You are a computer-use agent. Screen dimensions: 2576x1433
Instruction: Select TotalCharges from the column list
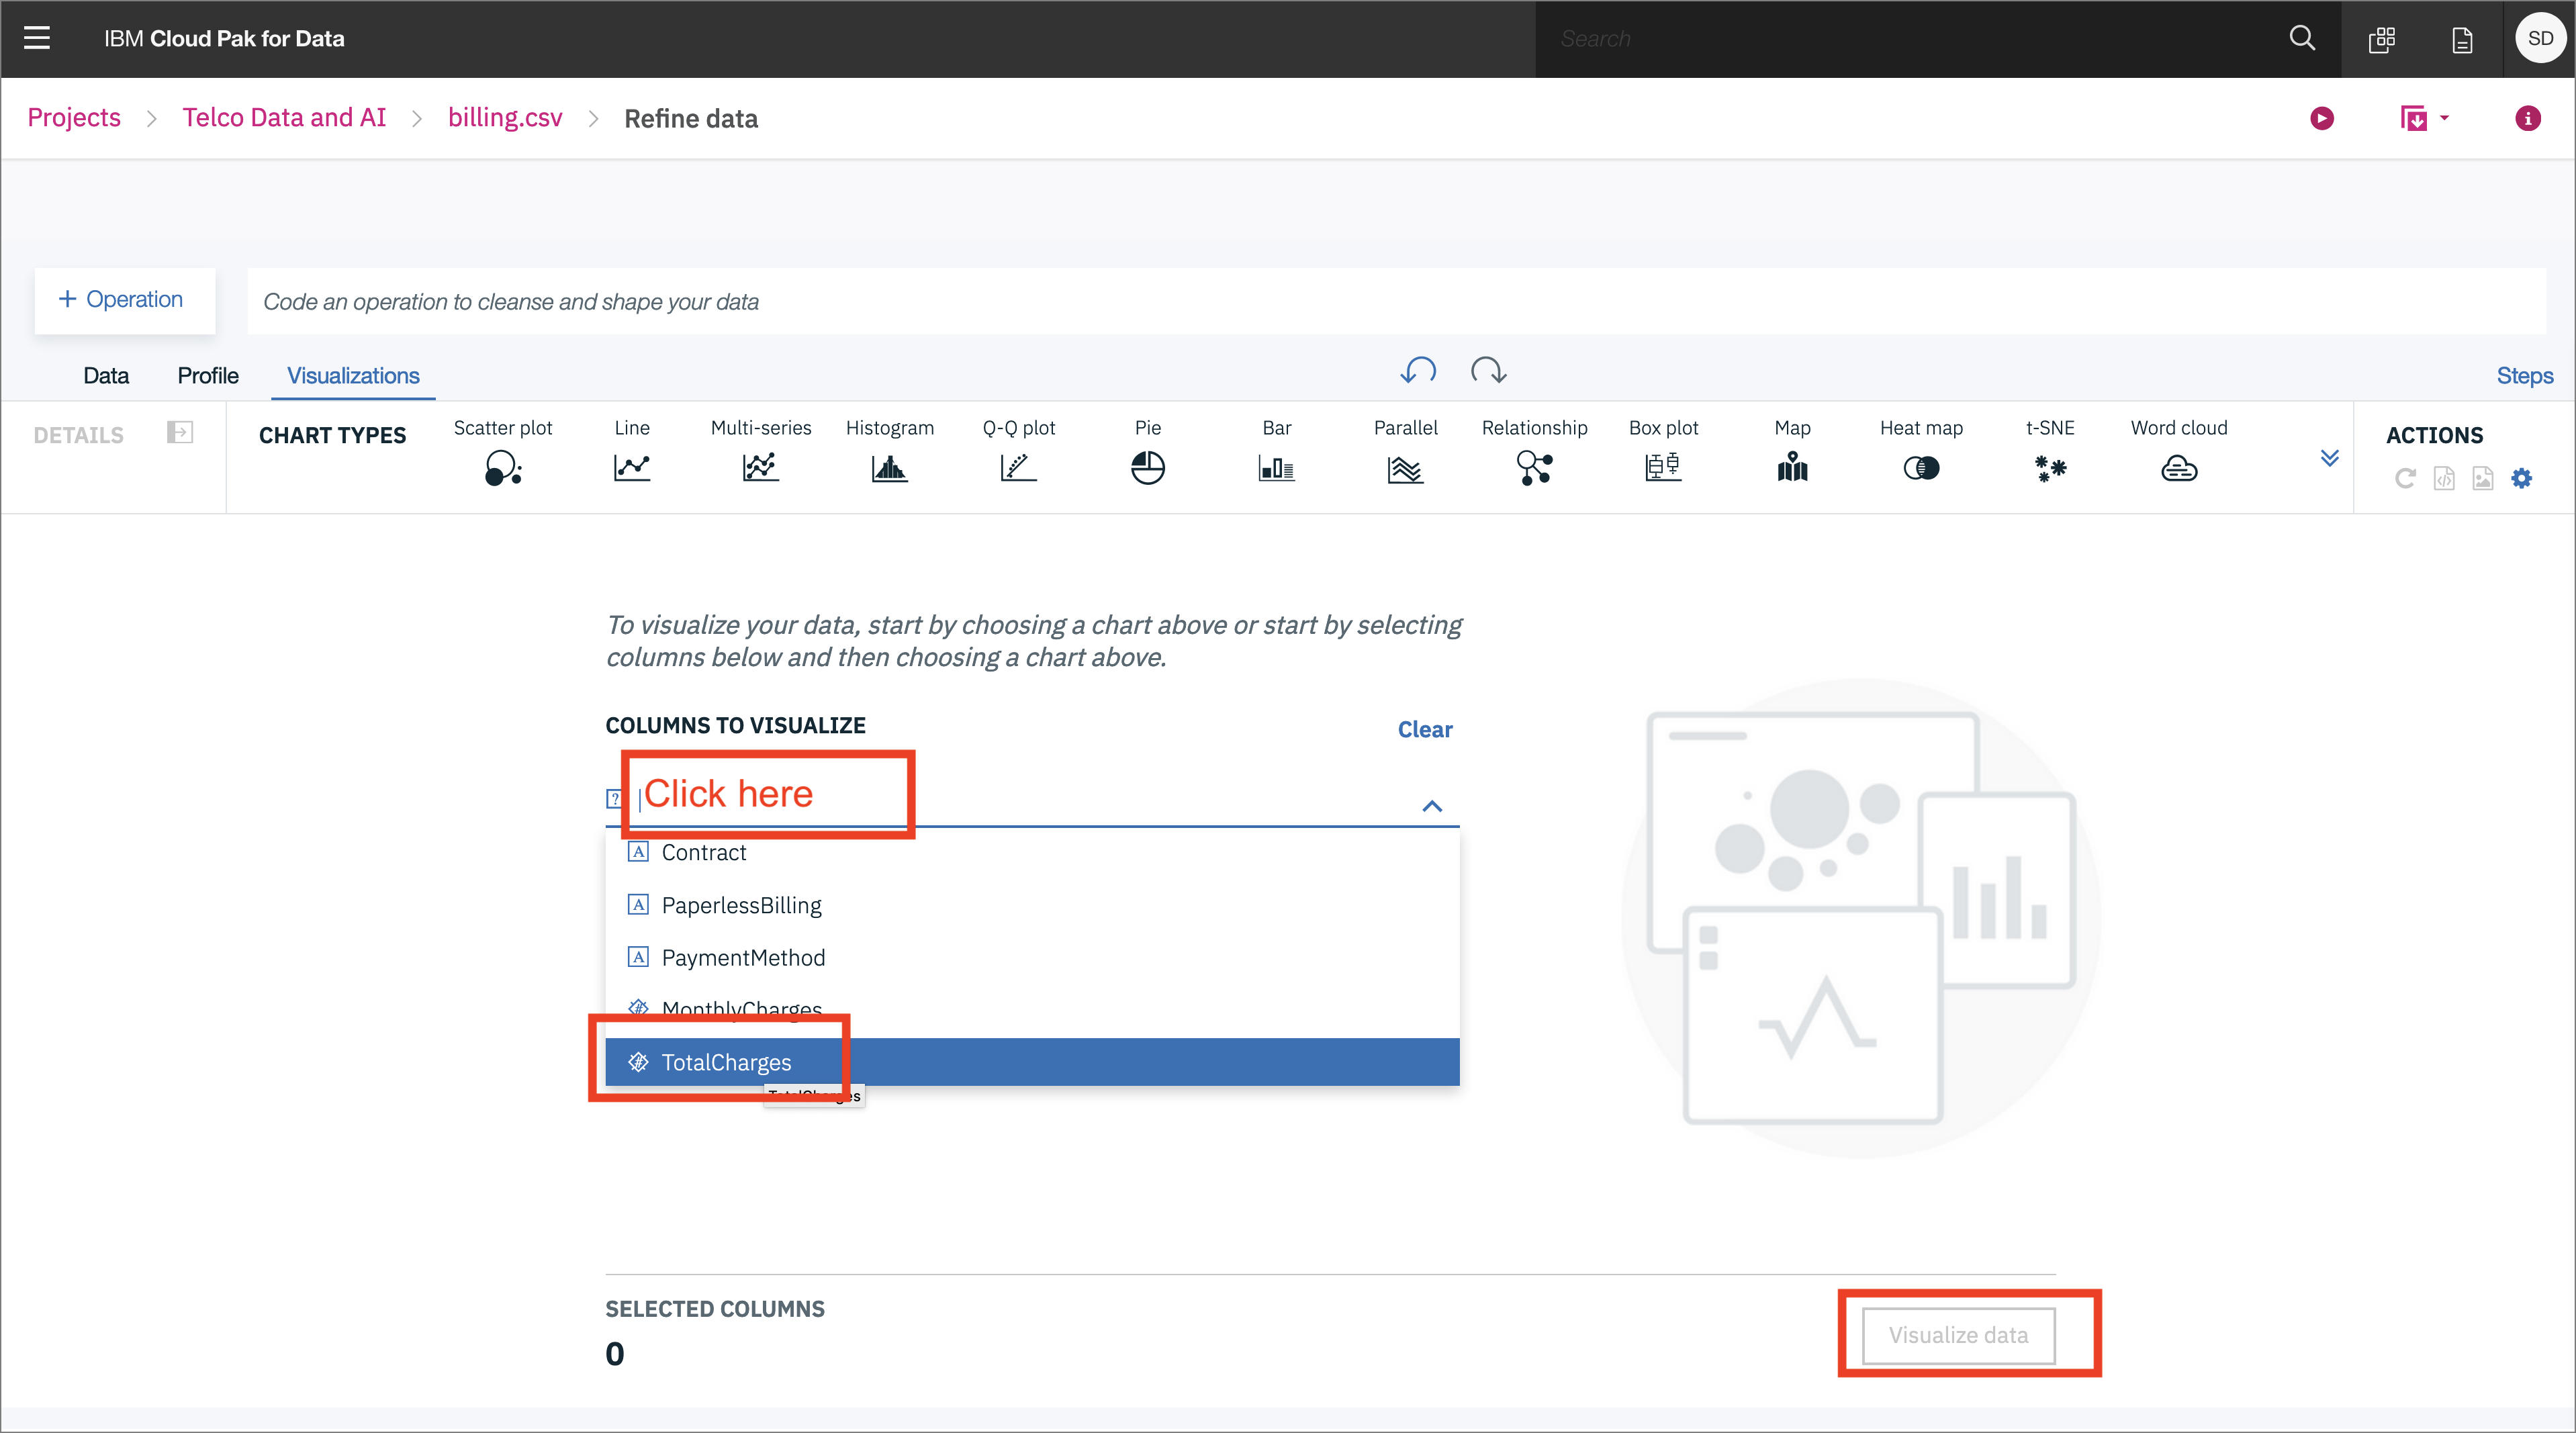coord(726,1062)
